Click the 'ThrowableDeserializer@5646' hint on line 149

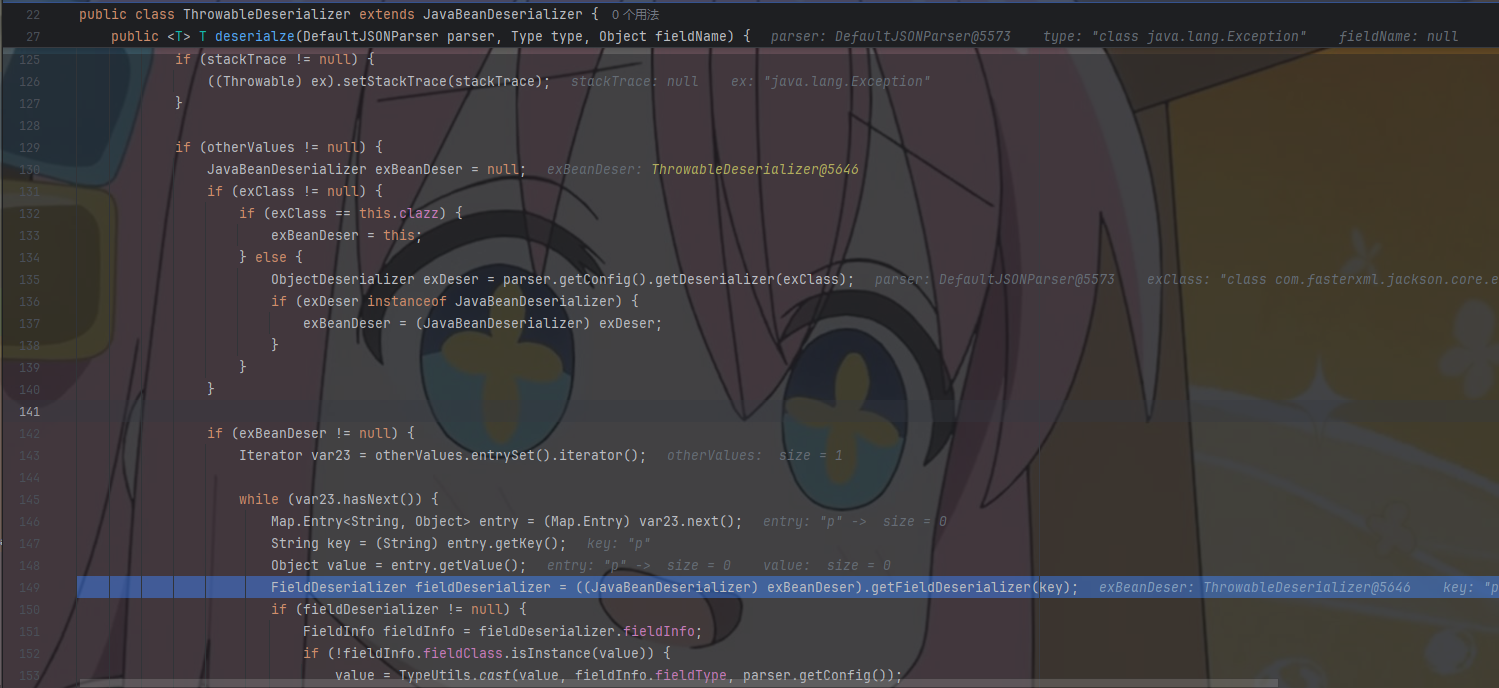pyautogui.click(x=1307, y=587)
